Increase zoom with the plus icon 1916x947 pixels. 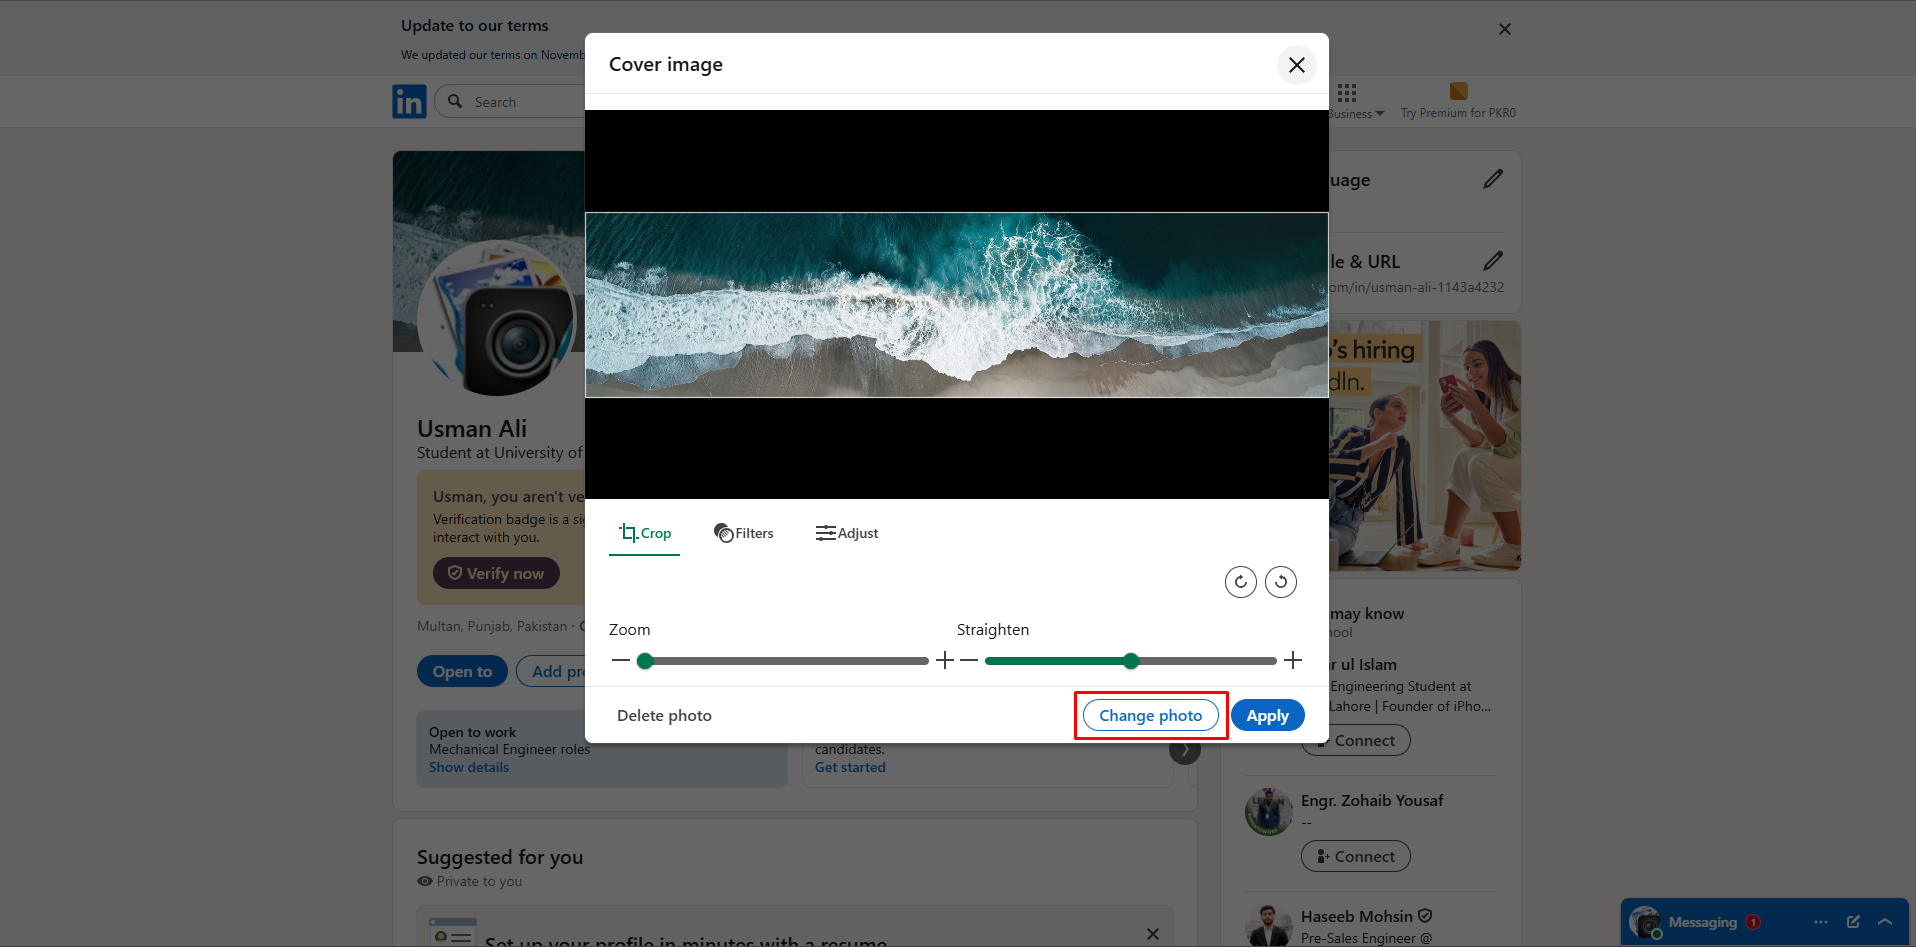(944, 661)
